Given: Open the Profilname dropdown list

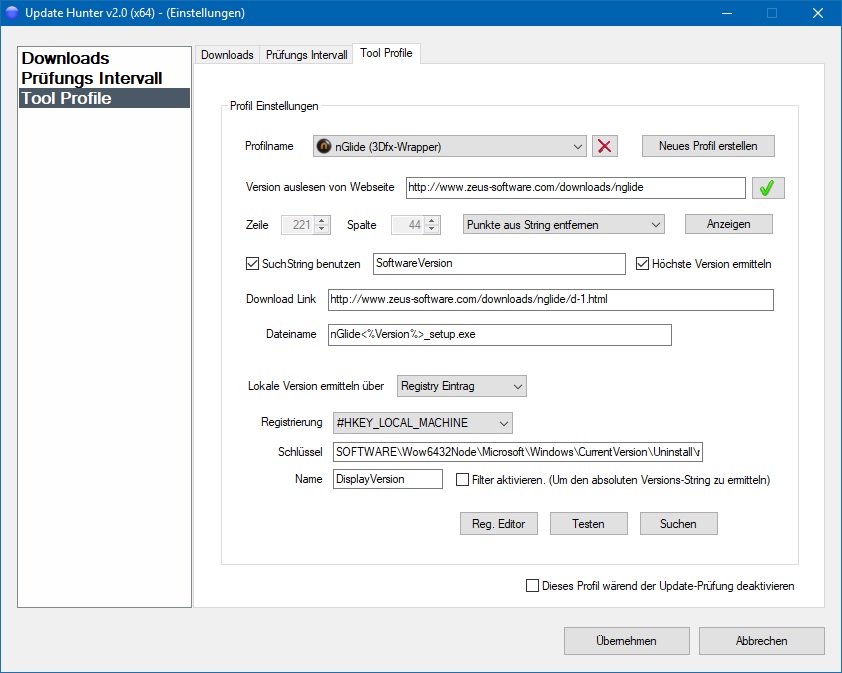Looking at the screenshot, I should pyautogui.click(x=578, y=147).
